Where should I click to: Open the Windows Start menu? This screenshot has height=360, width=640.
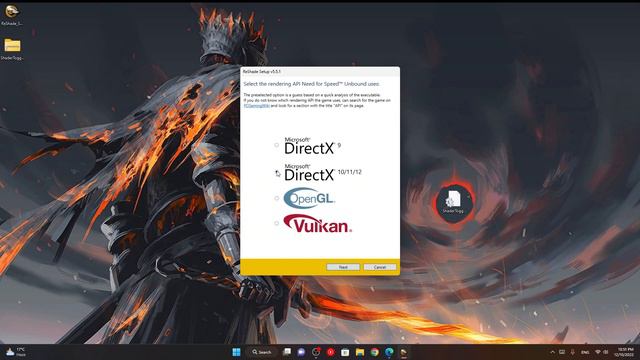(x=236, y=352)
